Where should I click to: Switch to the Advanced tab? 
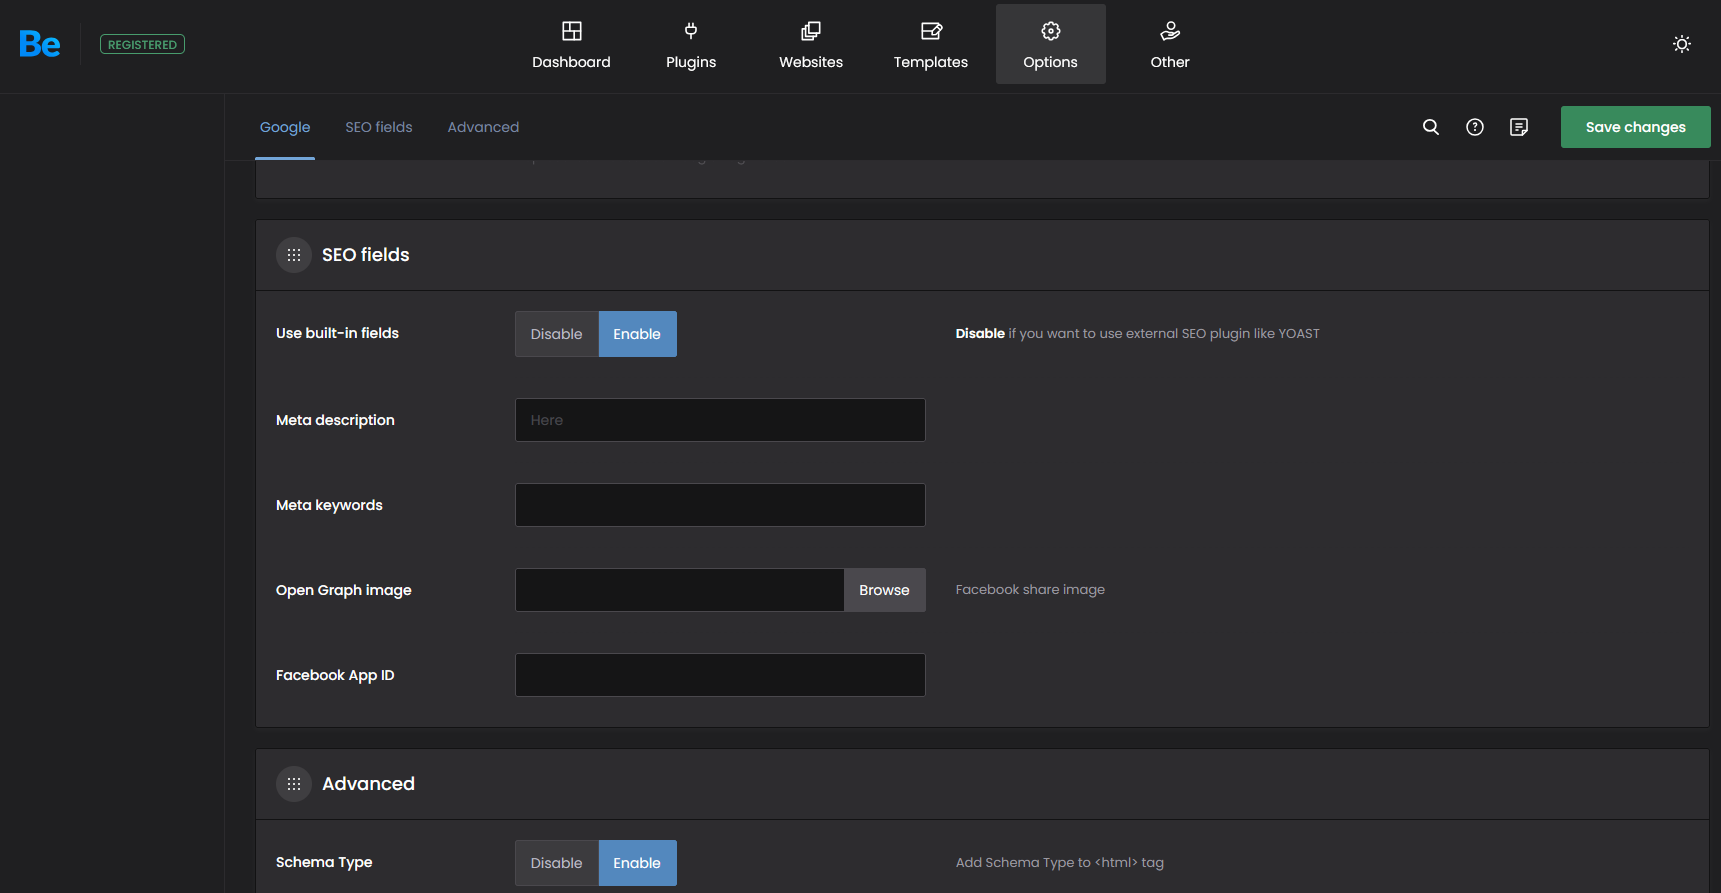pyautogui.click(x=483, y=127)
